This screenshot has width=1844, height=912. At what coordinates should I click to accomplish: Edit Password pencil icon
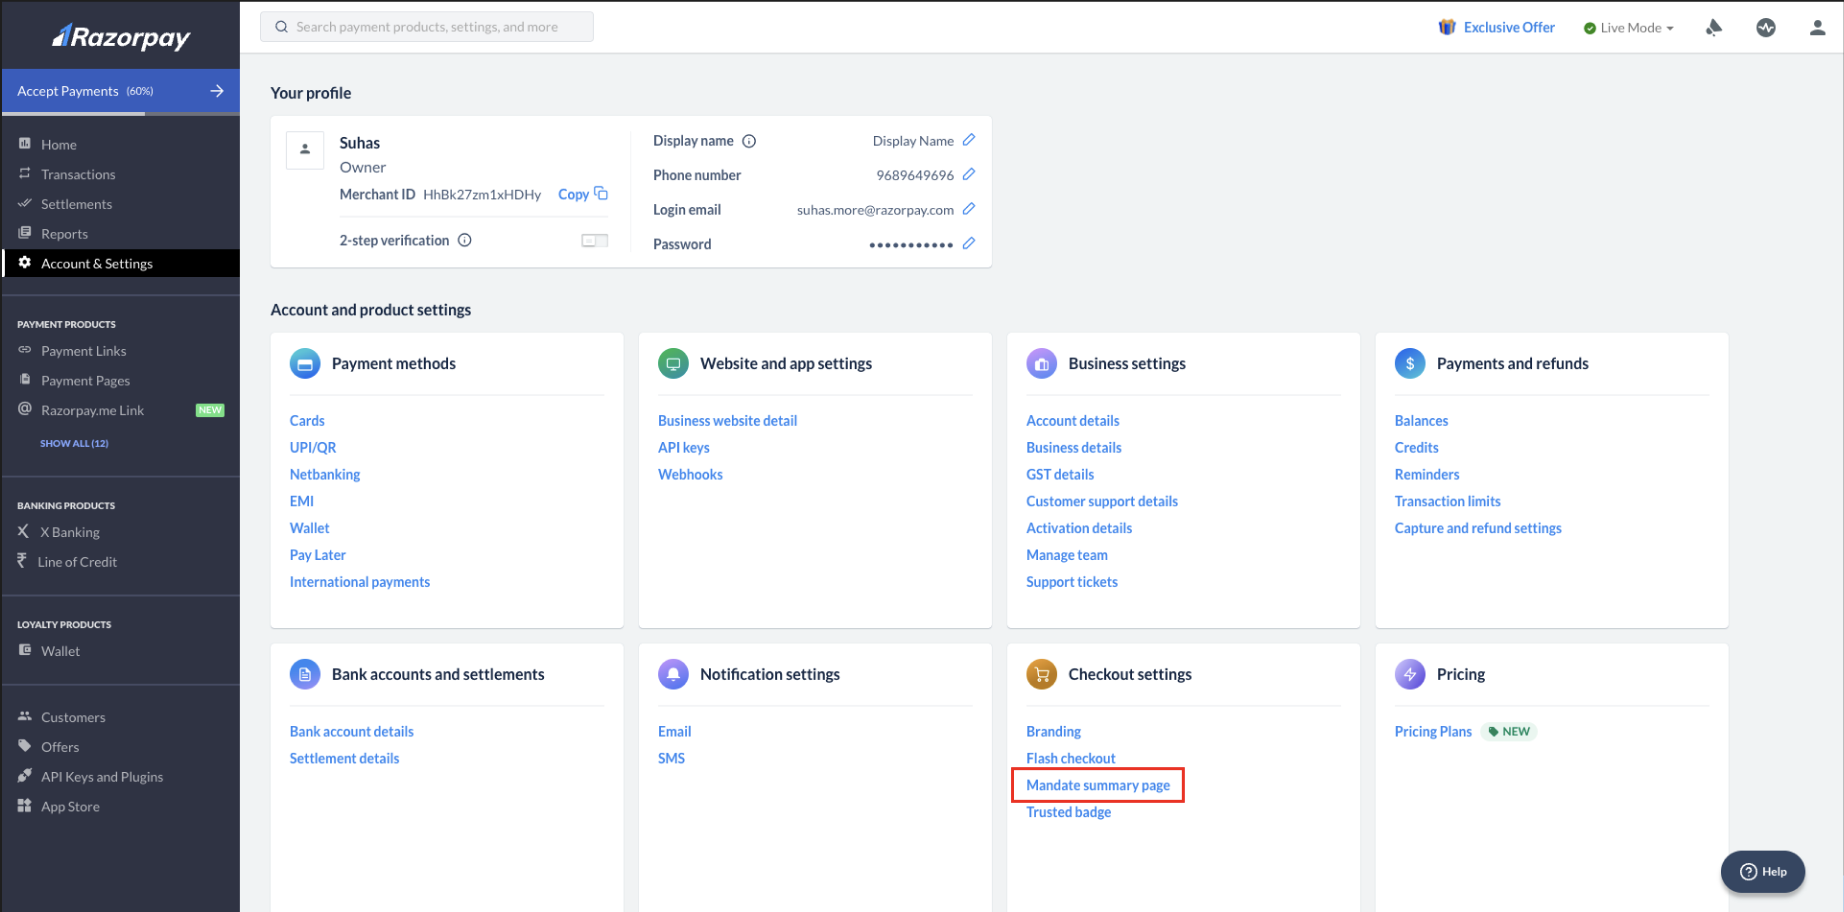(969, 243)
